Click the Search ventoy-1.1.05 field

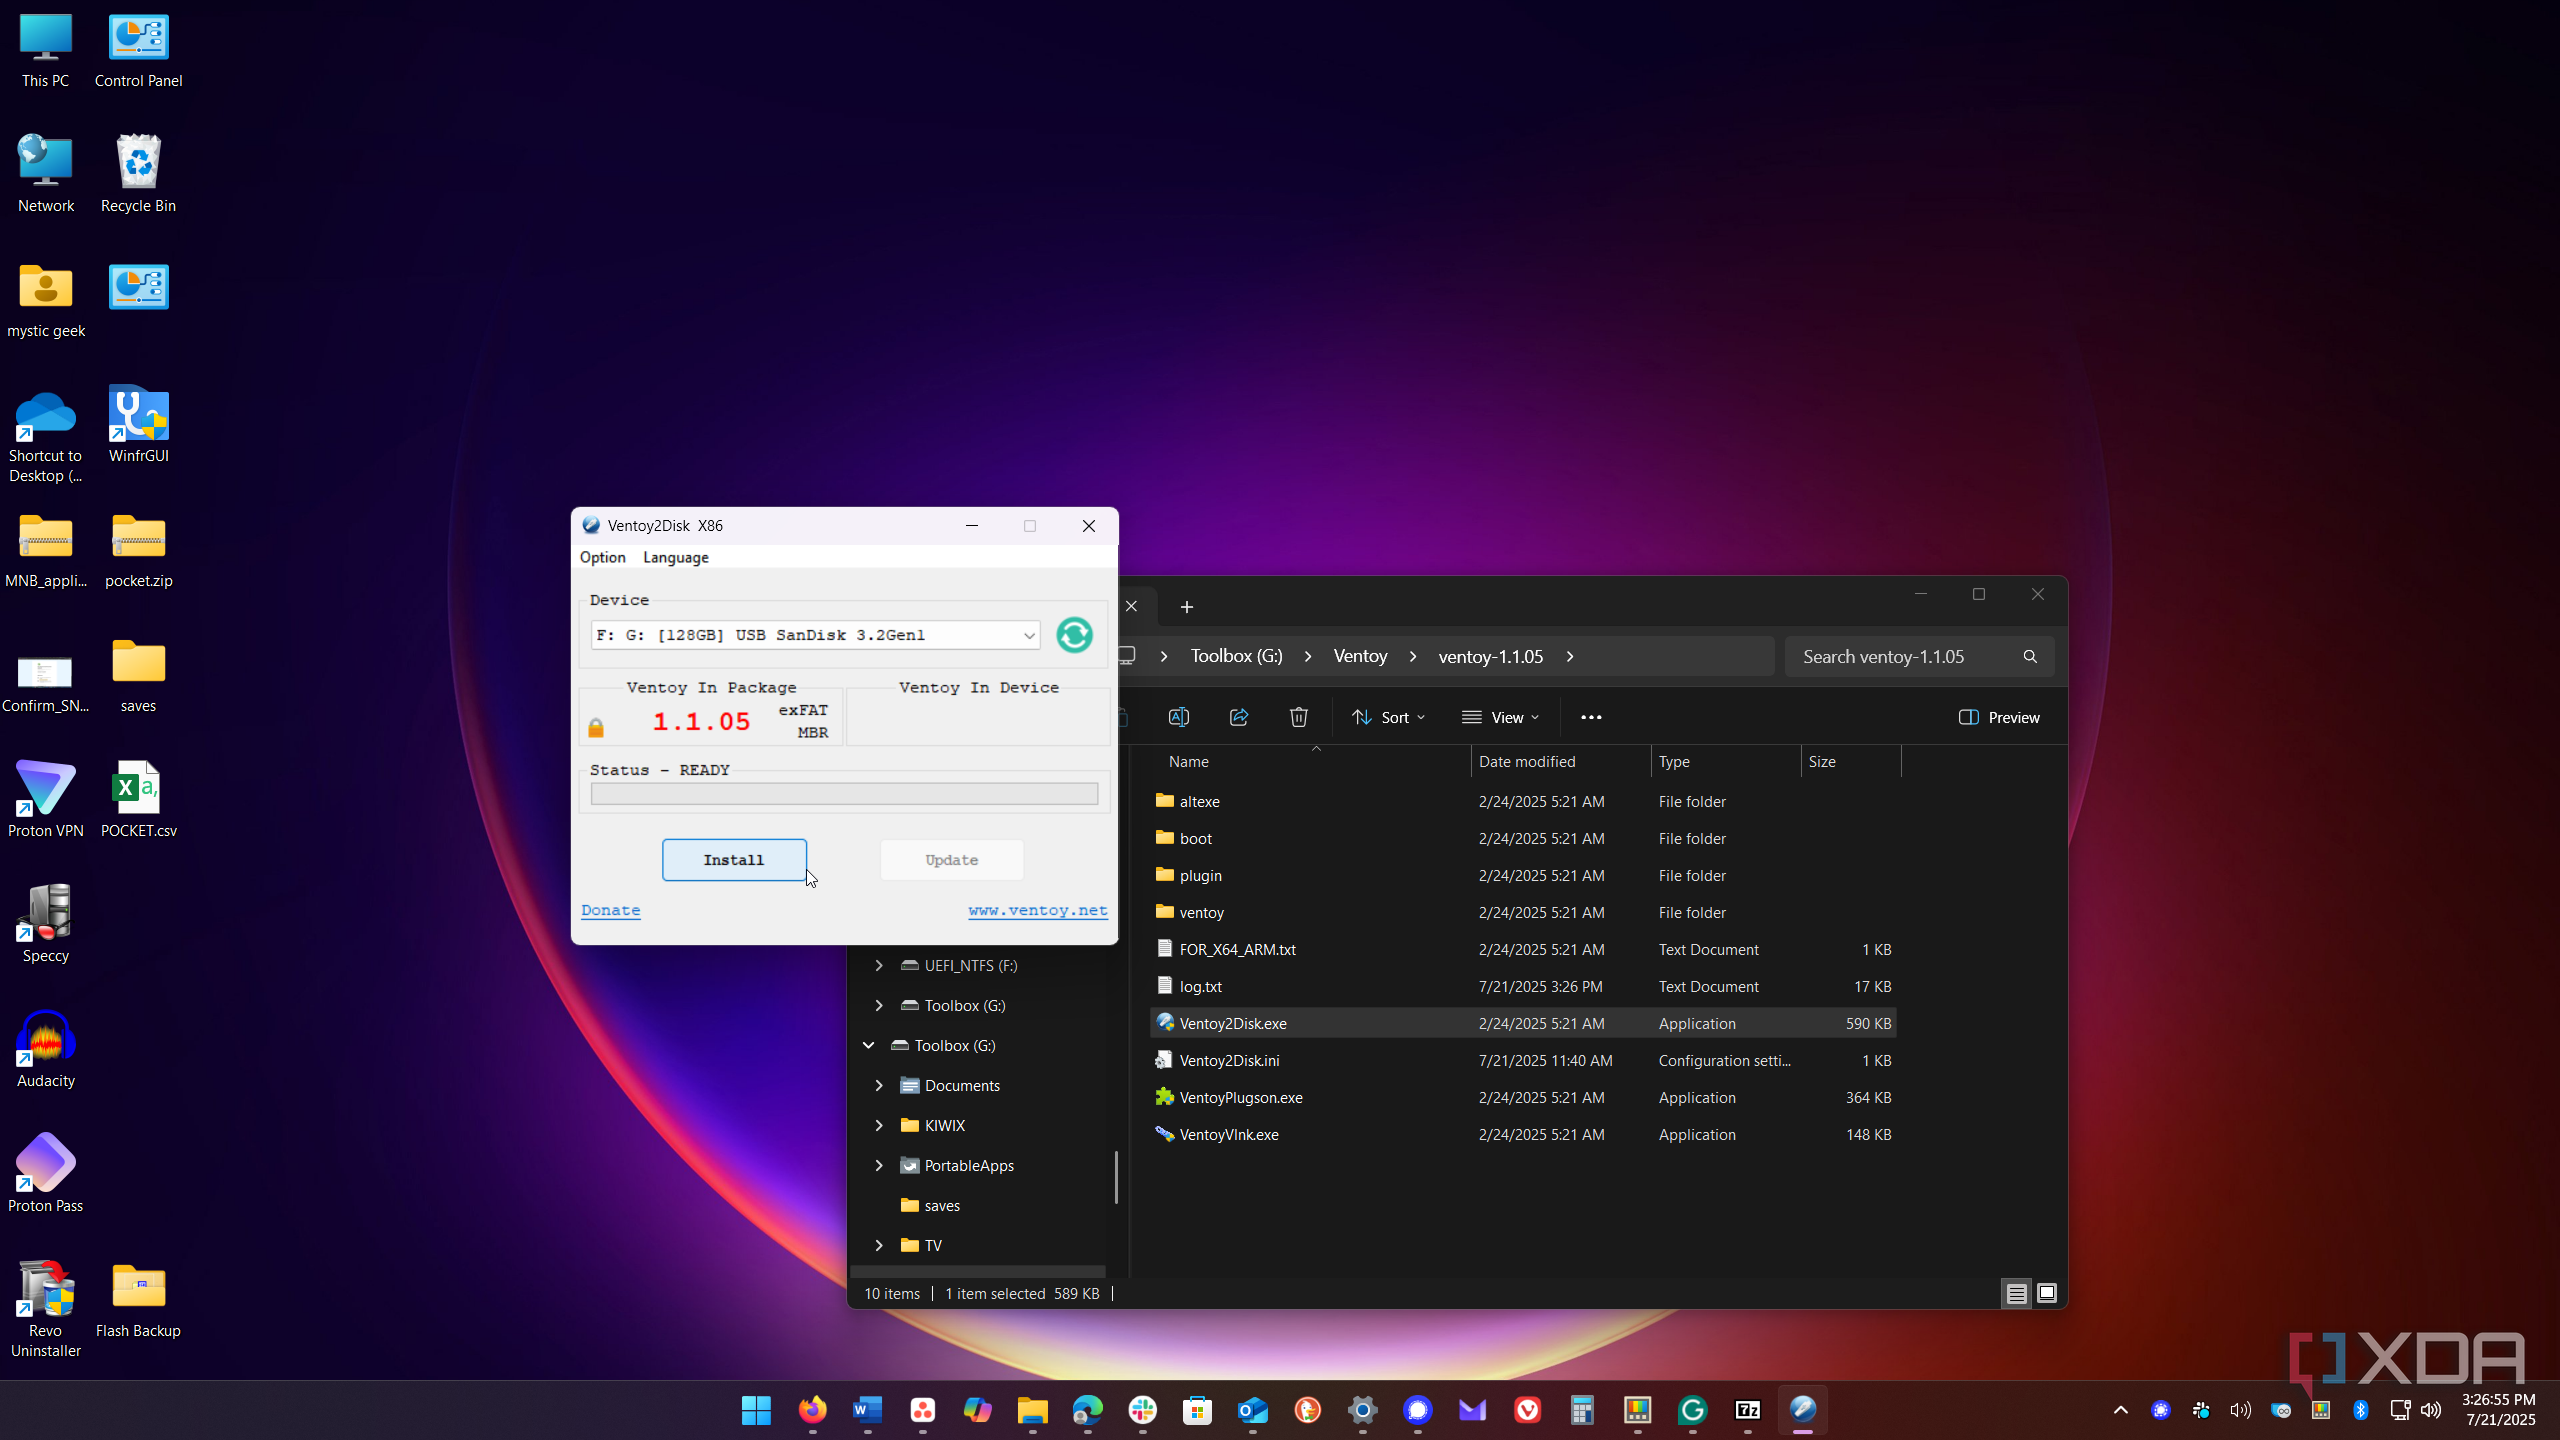[1900, 656]
